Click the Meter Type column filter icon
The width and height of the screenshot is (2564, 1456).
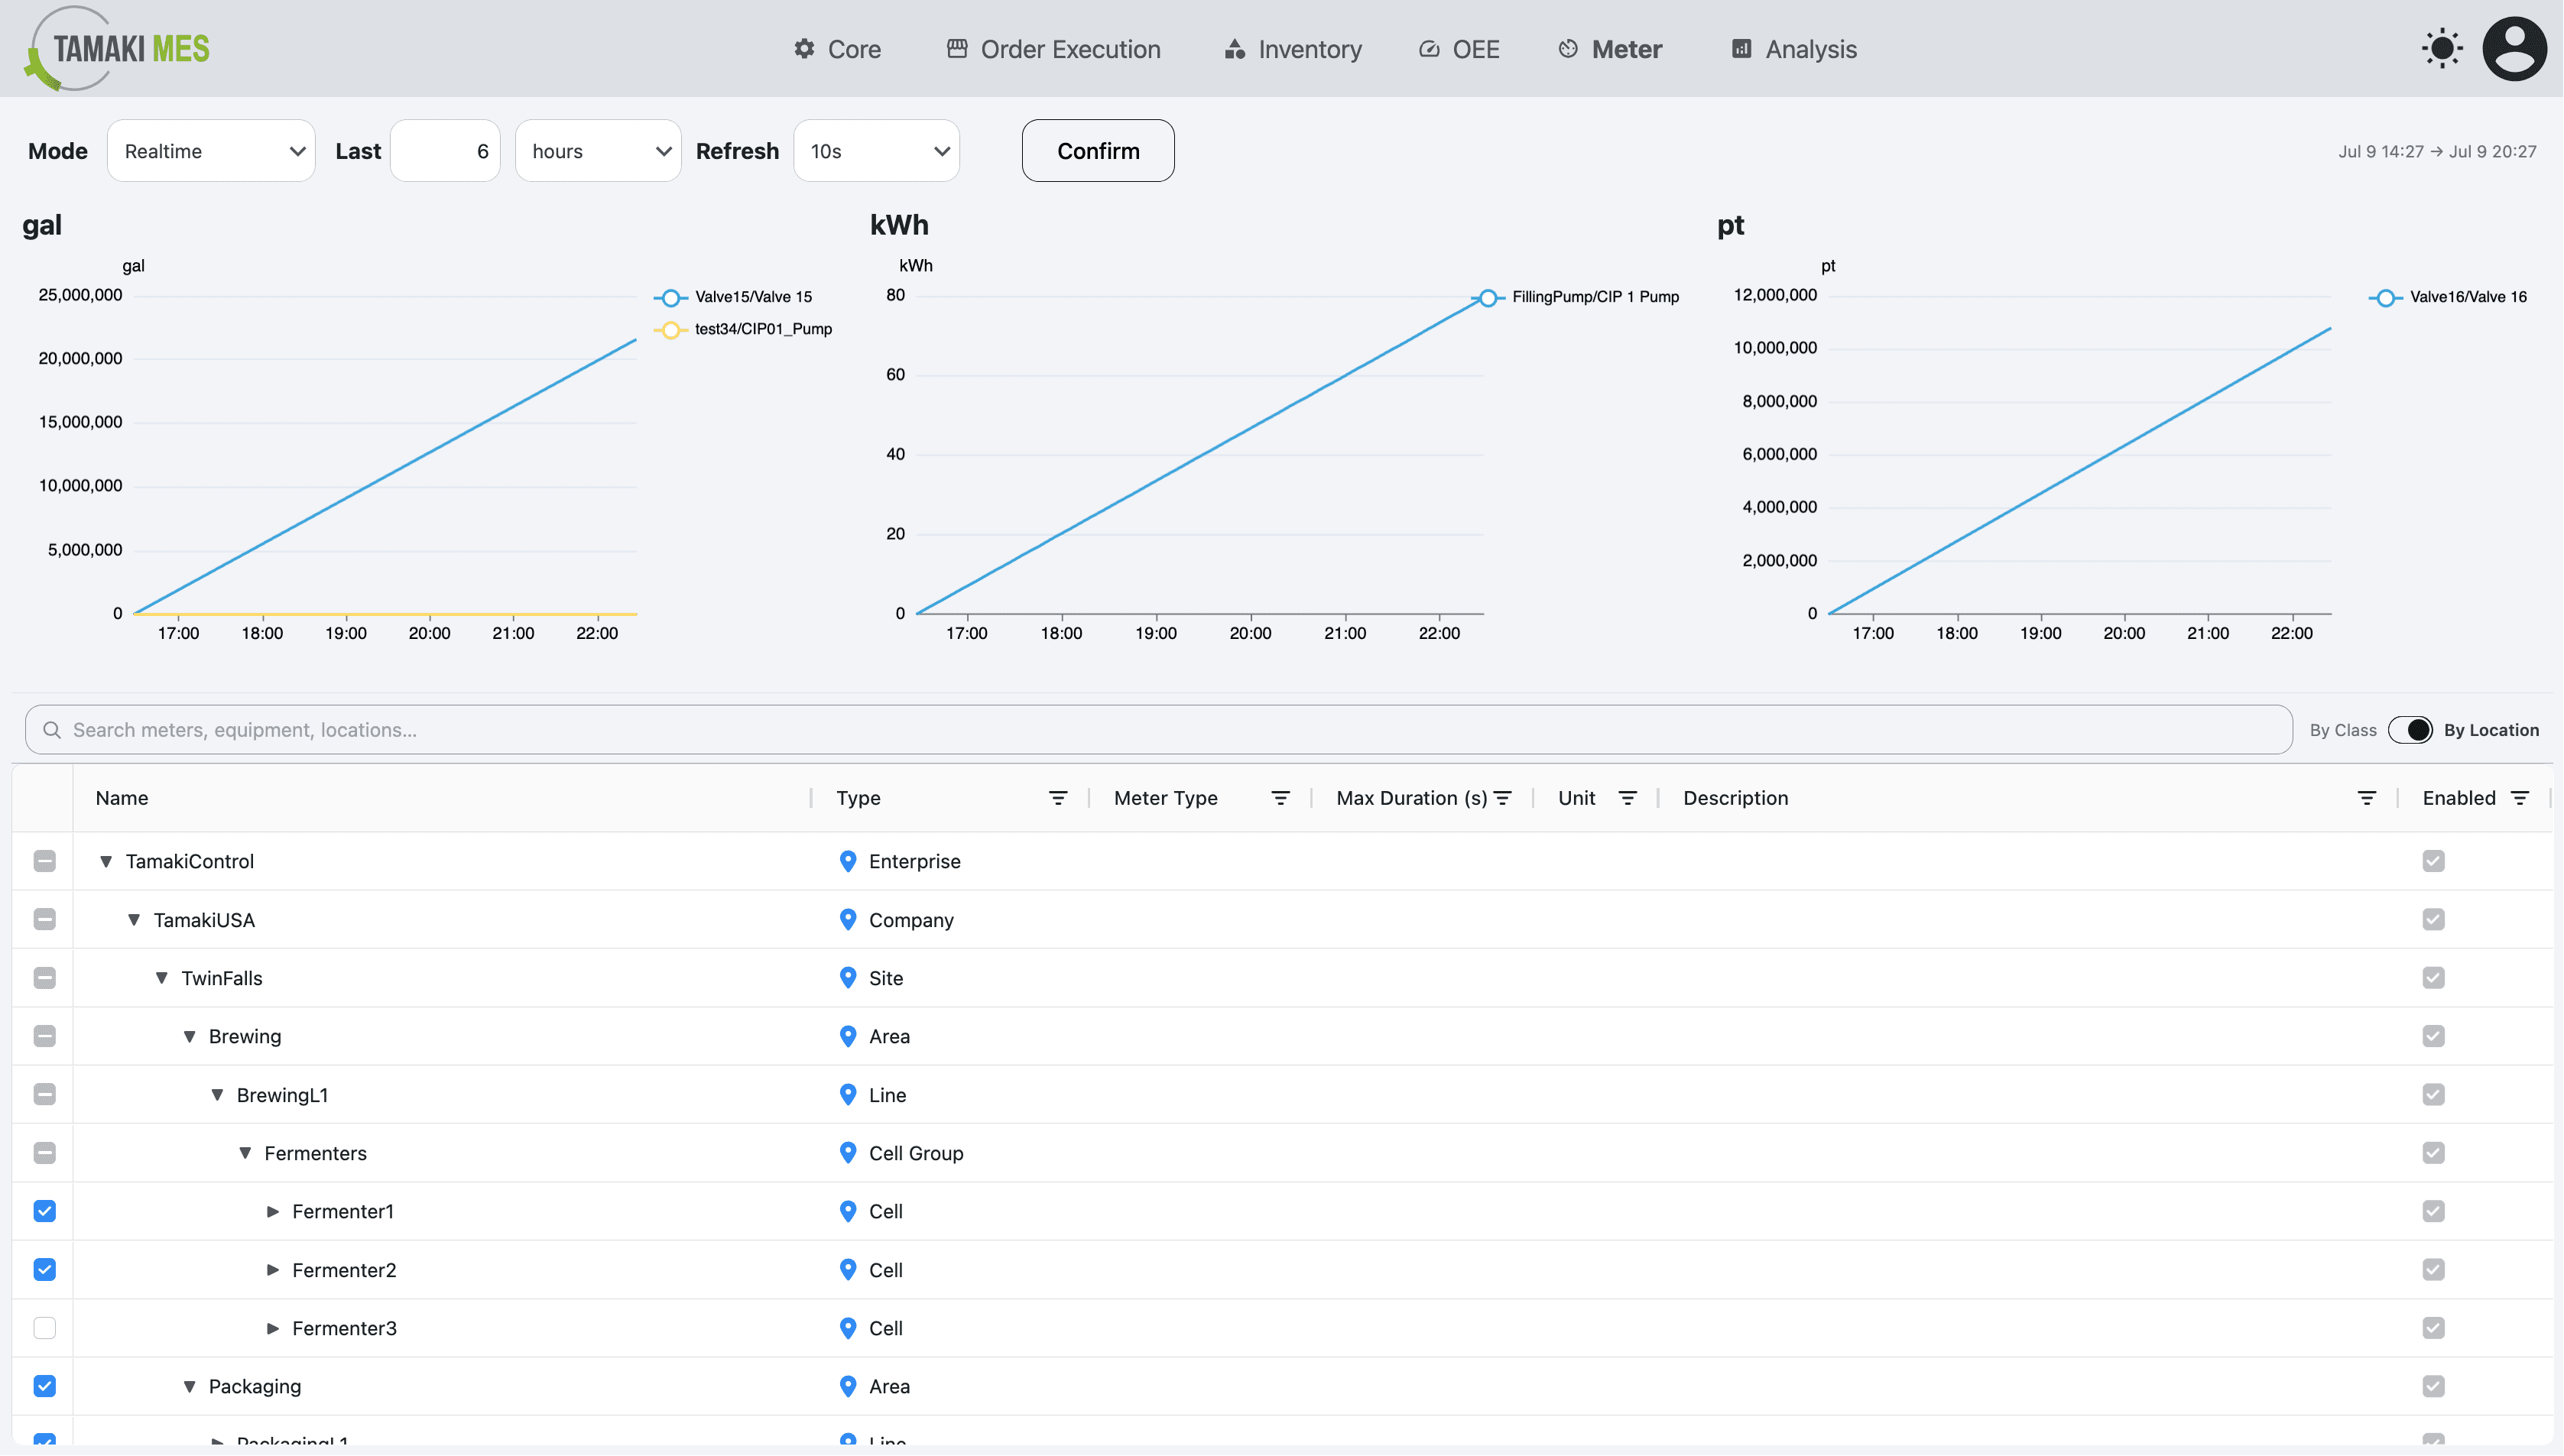[1280, 798]
